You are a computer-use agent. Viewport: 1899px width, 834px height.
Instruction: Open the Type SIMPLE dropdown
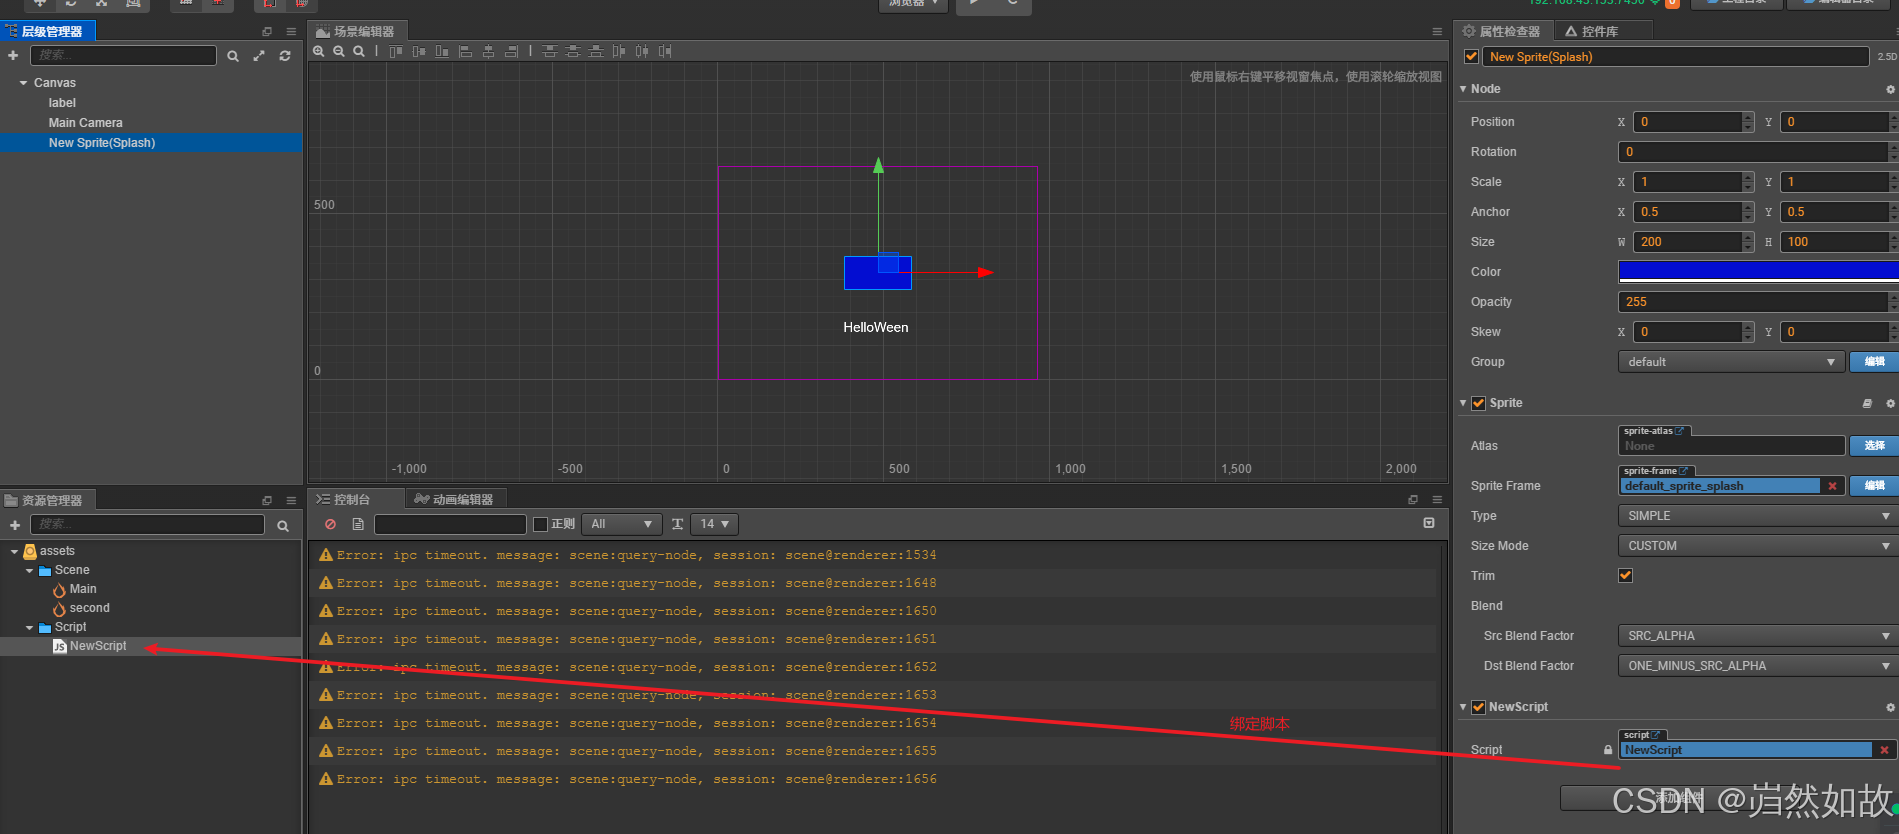[x=1757, y=516]
